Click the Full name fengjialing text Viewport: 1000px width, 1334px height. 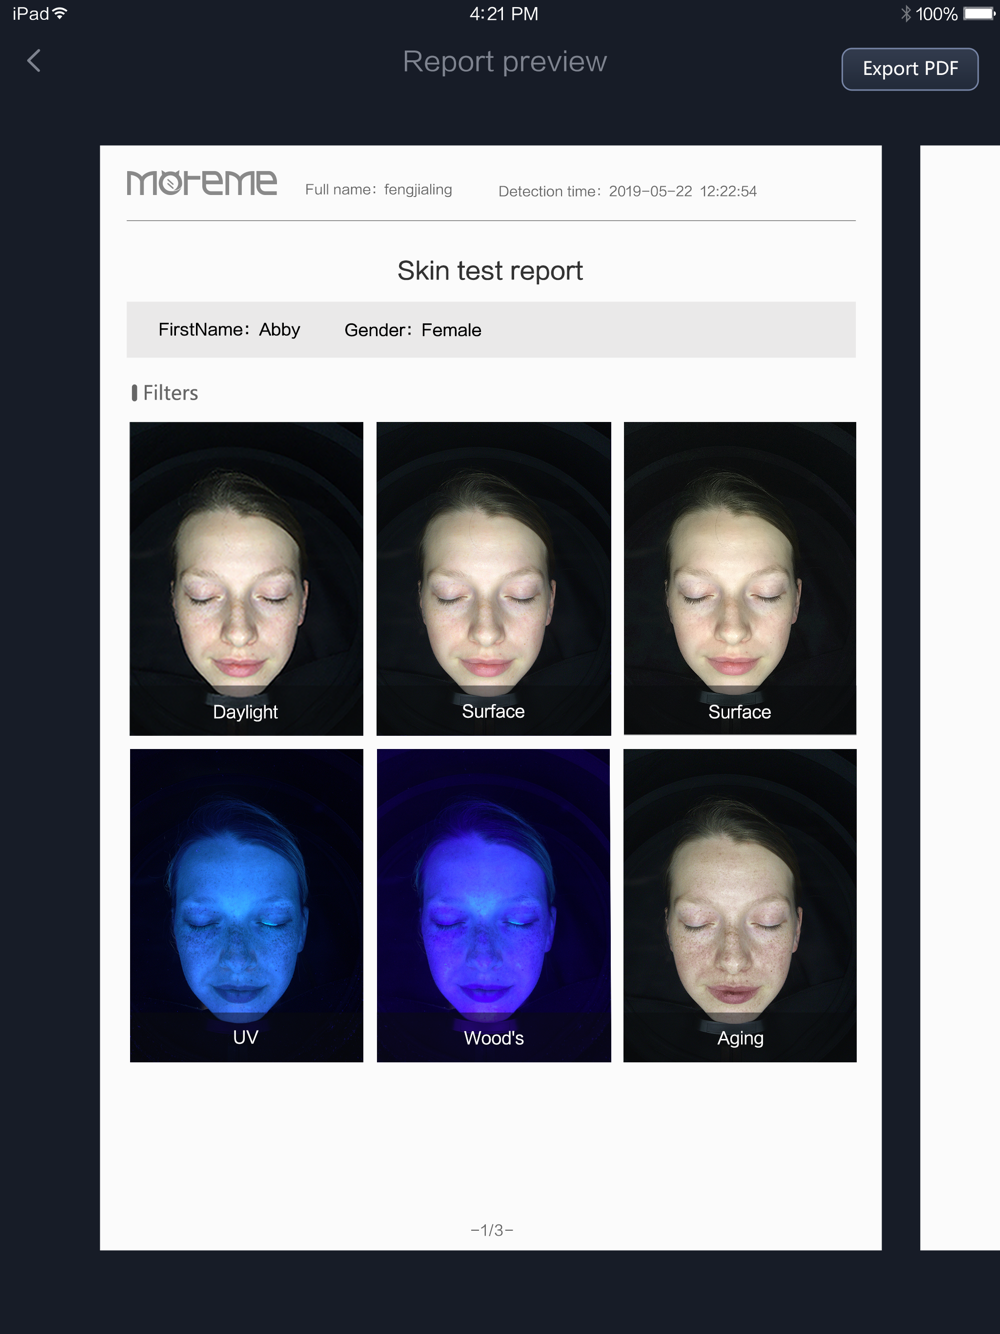click(378, 190)
